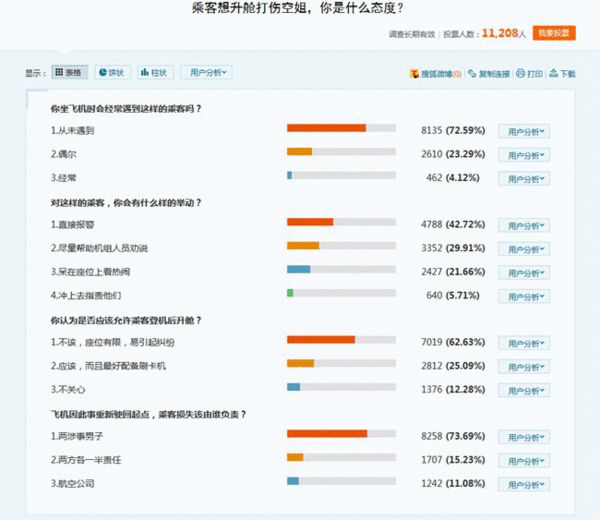This screenshot has height=520, width=600.
Task: Click option text 1.直接报警
Action: [72, 225]
